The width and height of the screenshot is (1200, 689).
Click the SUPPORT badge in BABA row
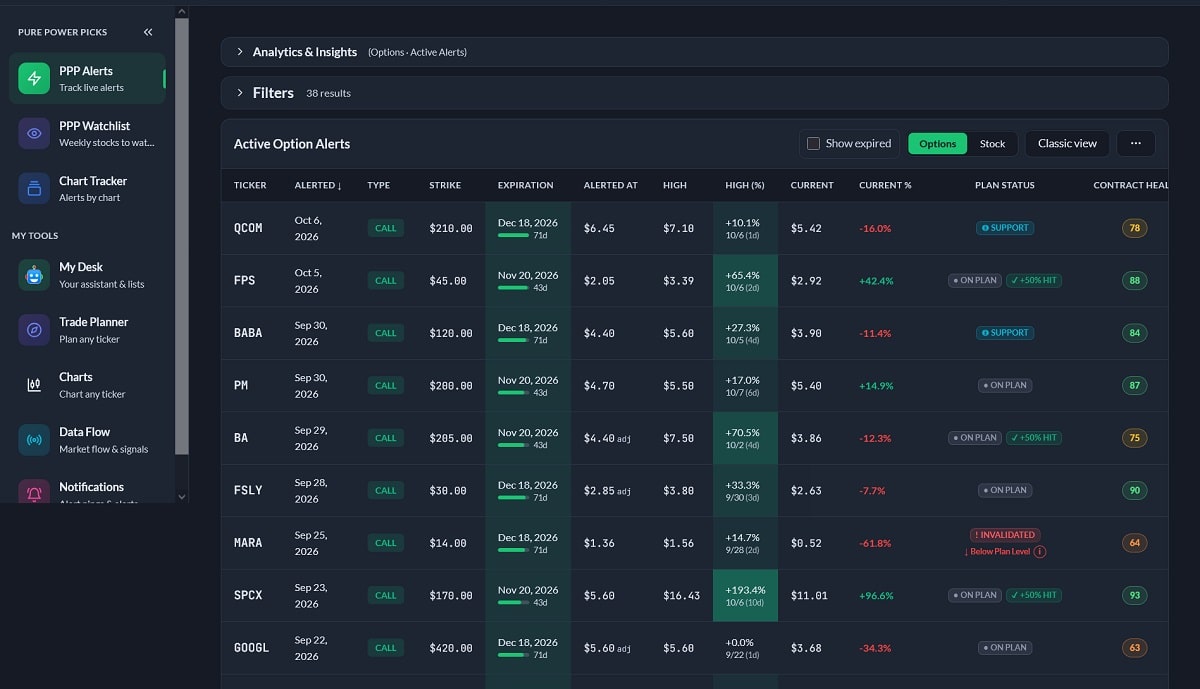click(1005, 333)
